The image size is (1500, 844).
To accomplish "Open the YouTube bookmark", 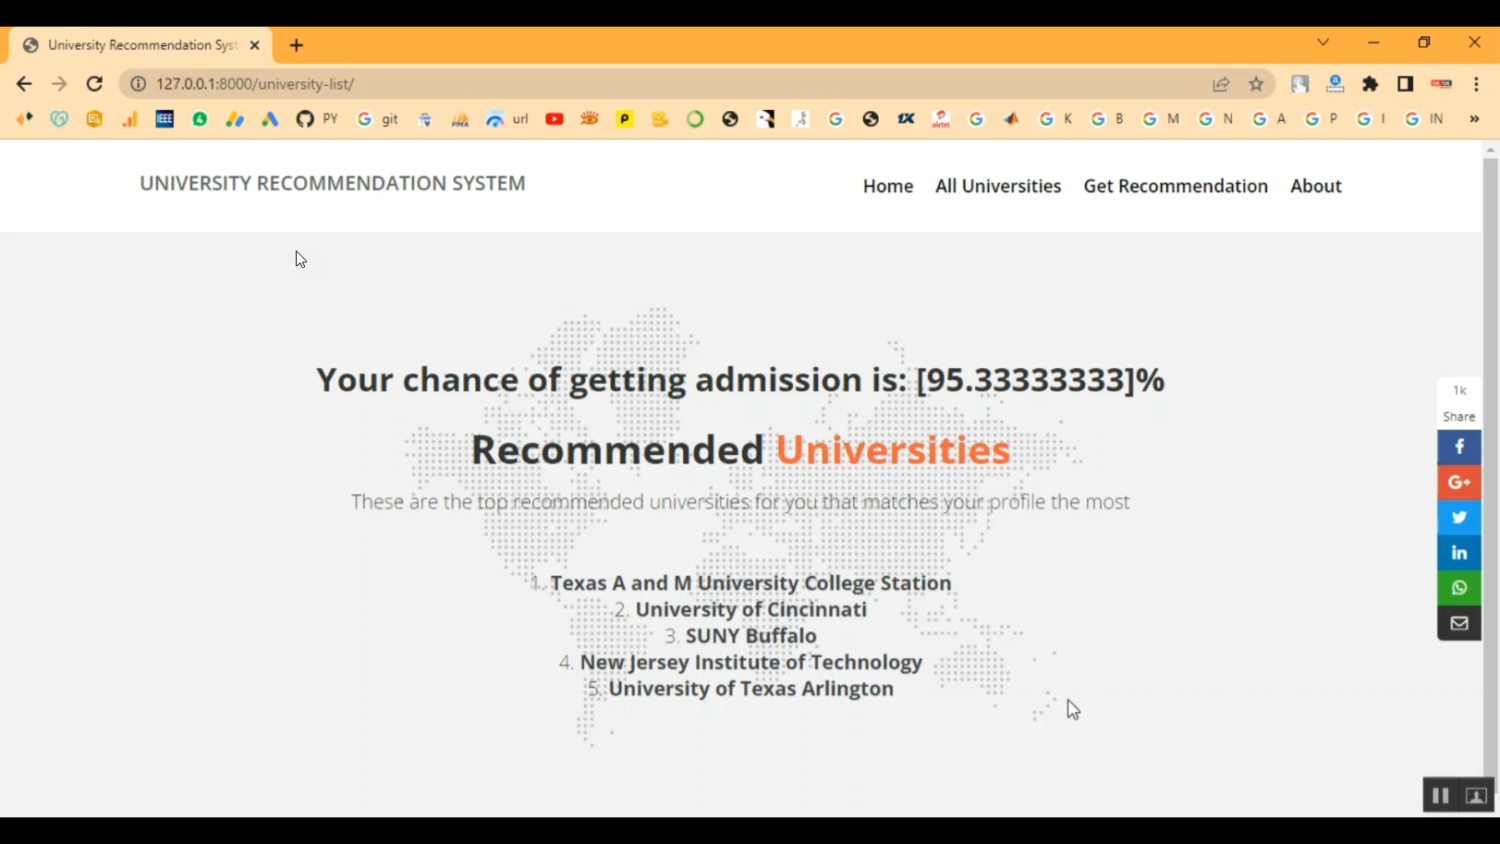I will pyautogui.click(x=554, y=119).
